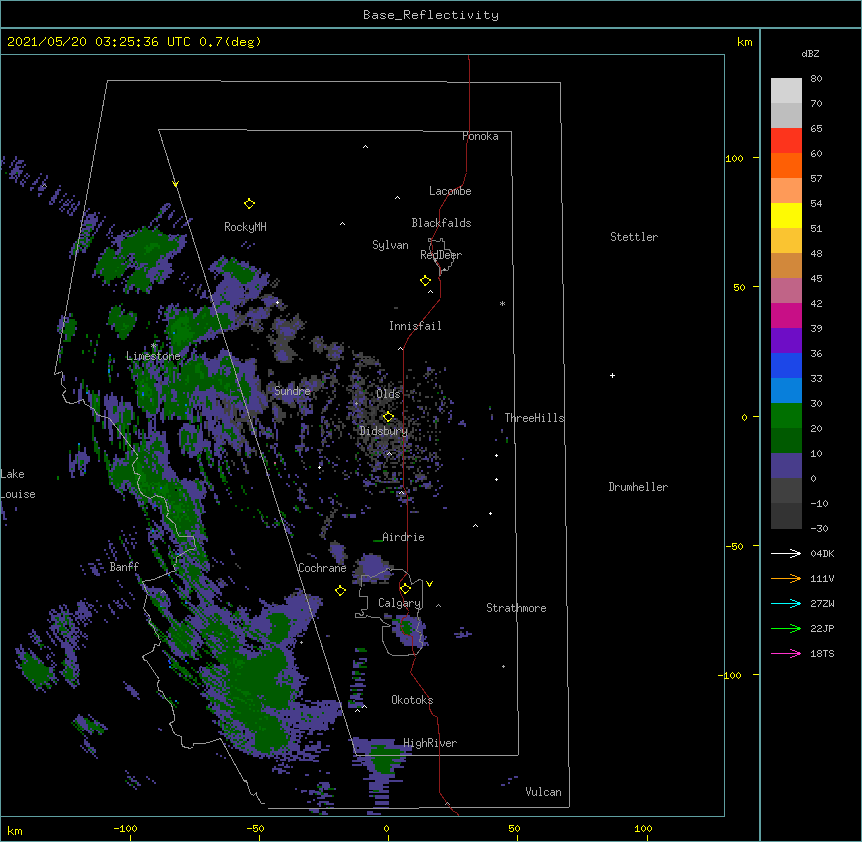The width and height of the screenshot is (862, 842).
Task: Click the yellow diamond marker above Calgary label
Action: tap(405, 589)
